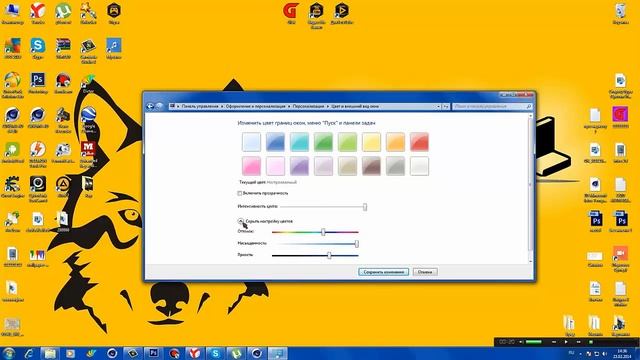Image resolution: width=640 pixels, height=360 pixels.
Task: Select the beige swatch
Action: click(347, 166)
